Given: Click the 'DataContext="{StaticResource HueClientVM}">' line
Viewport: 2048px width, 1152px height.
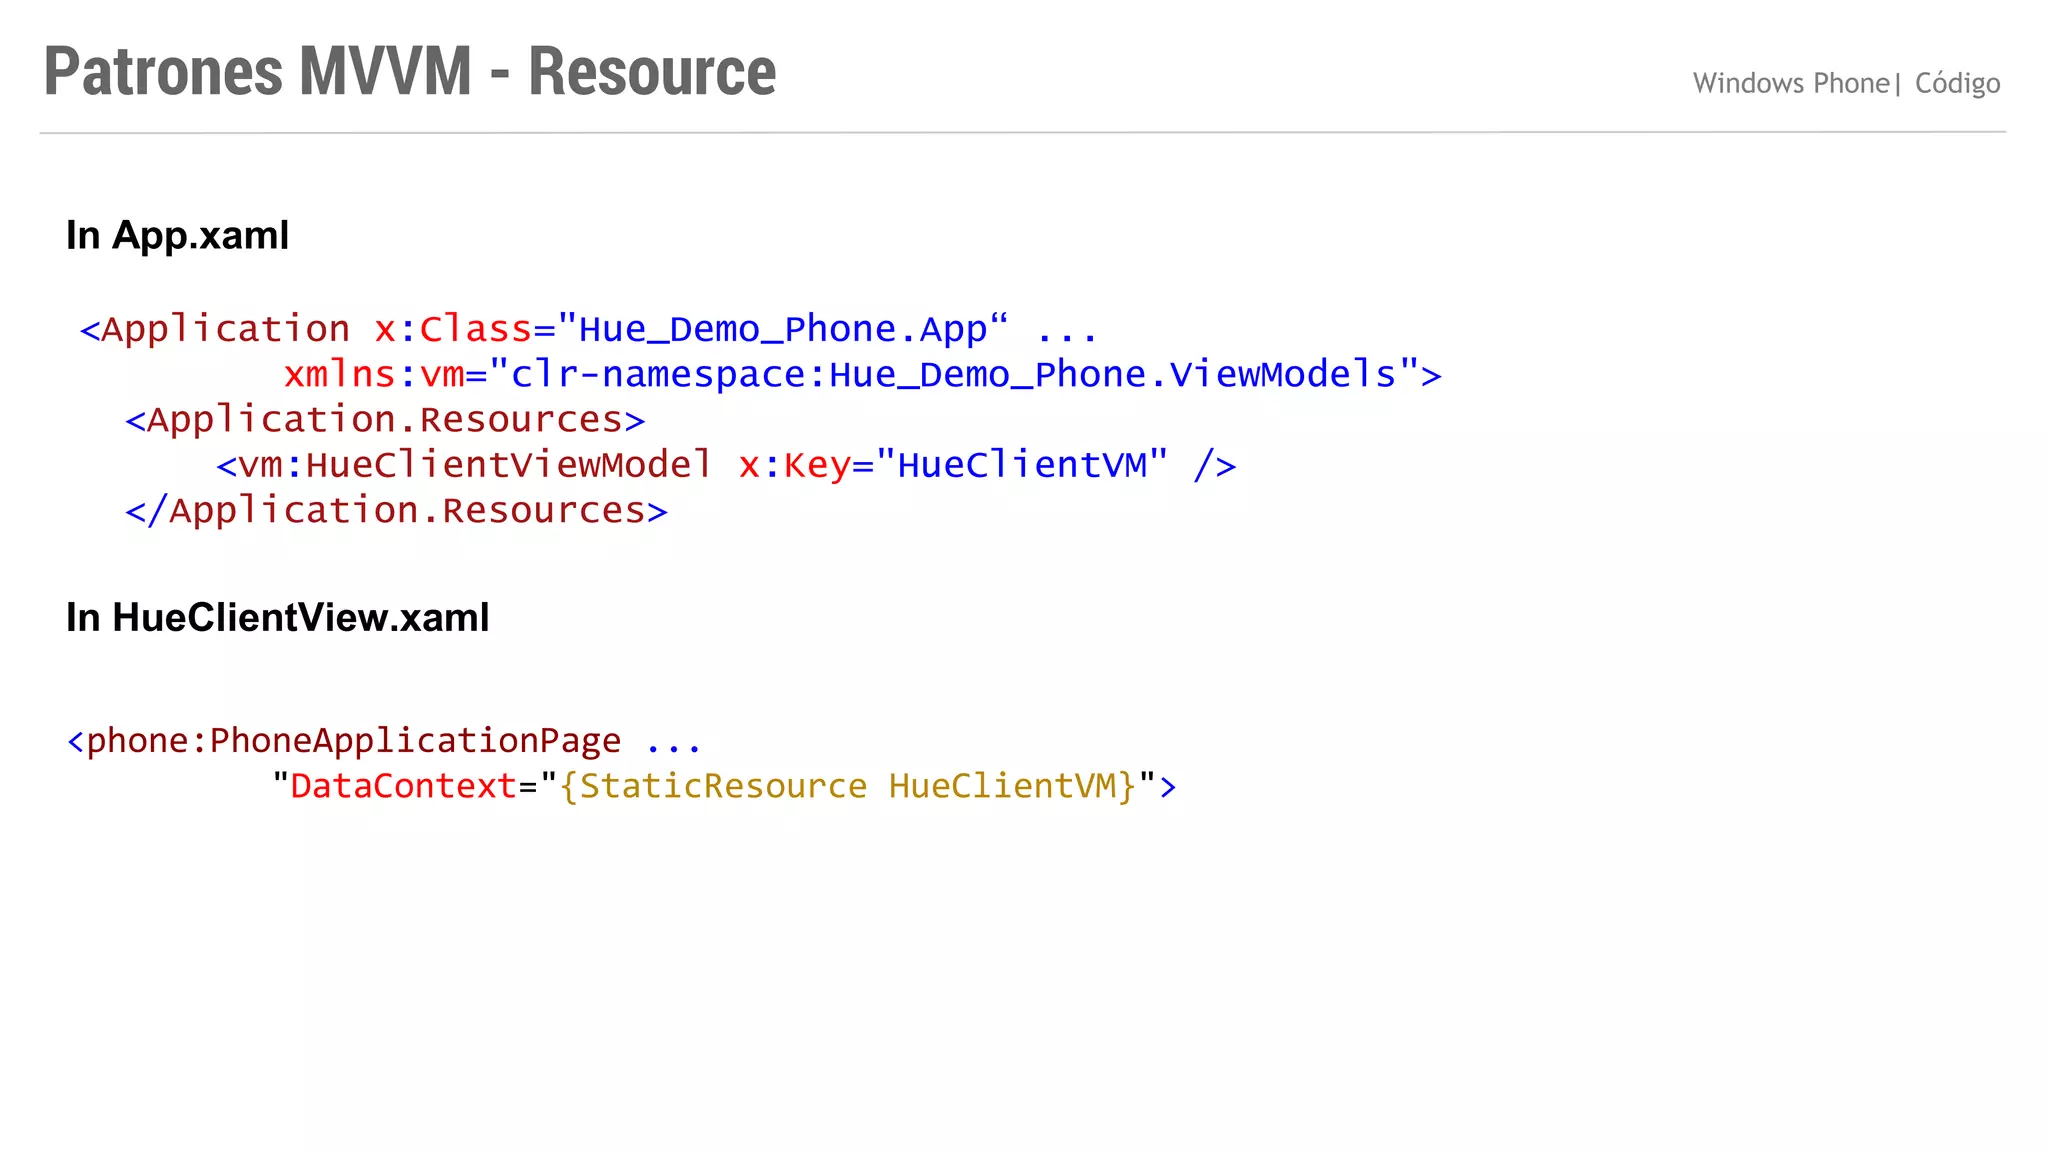Looking at the screenshot, I should (x=725, y=786).
